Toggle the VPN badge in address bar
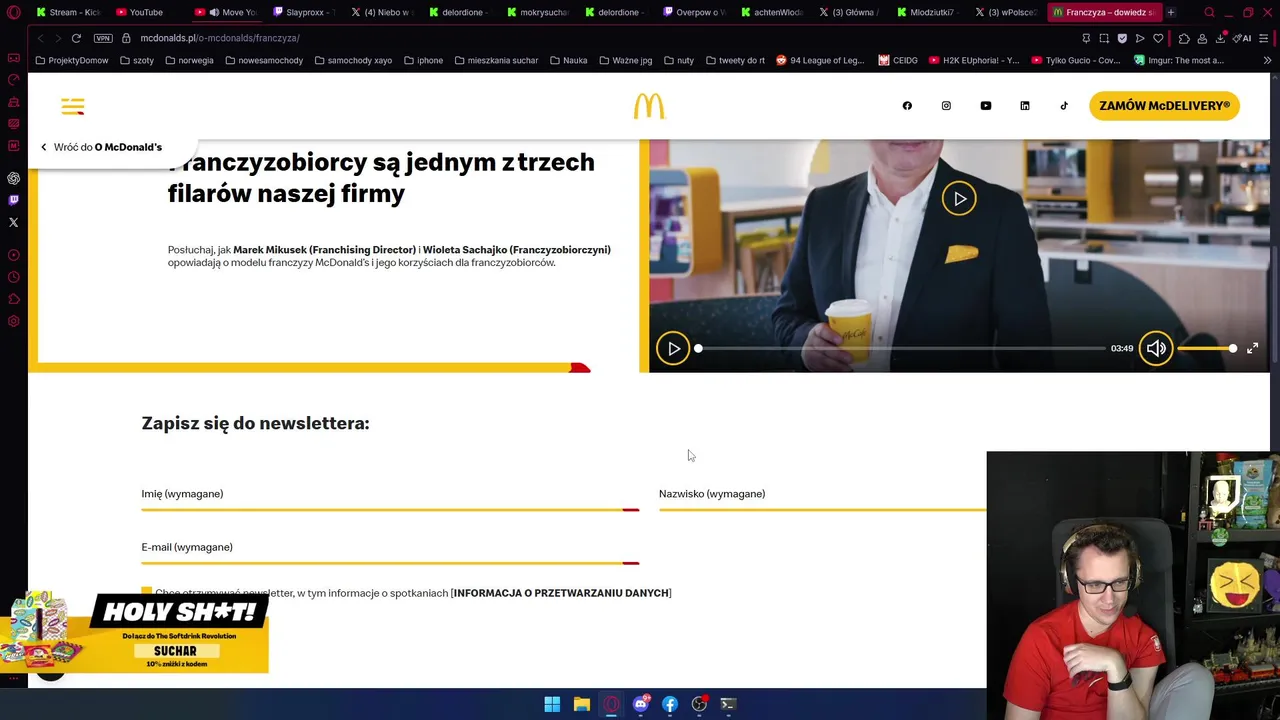Screen dimensions: 1280x720 pos(103,38)
